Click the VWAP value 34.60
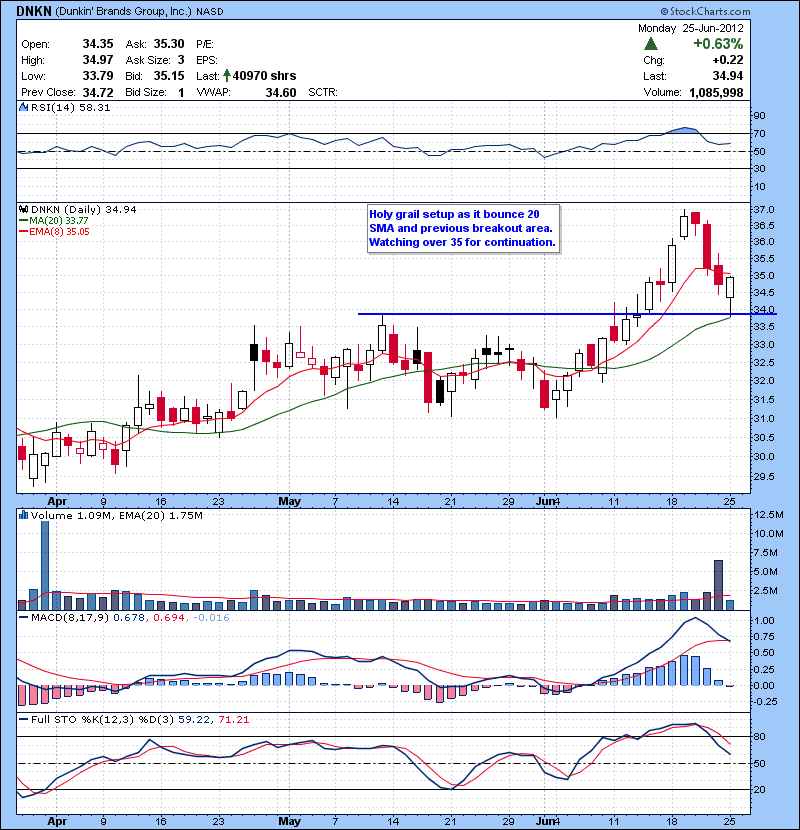The image size is (800, 830). (281, 93)
